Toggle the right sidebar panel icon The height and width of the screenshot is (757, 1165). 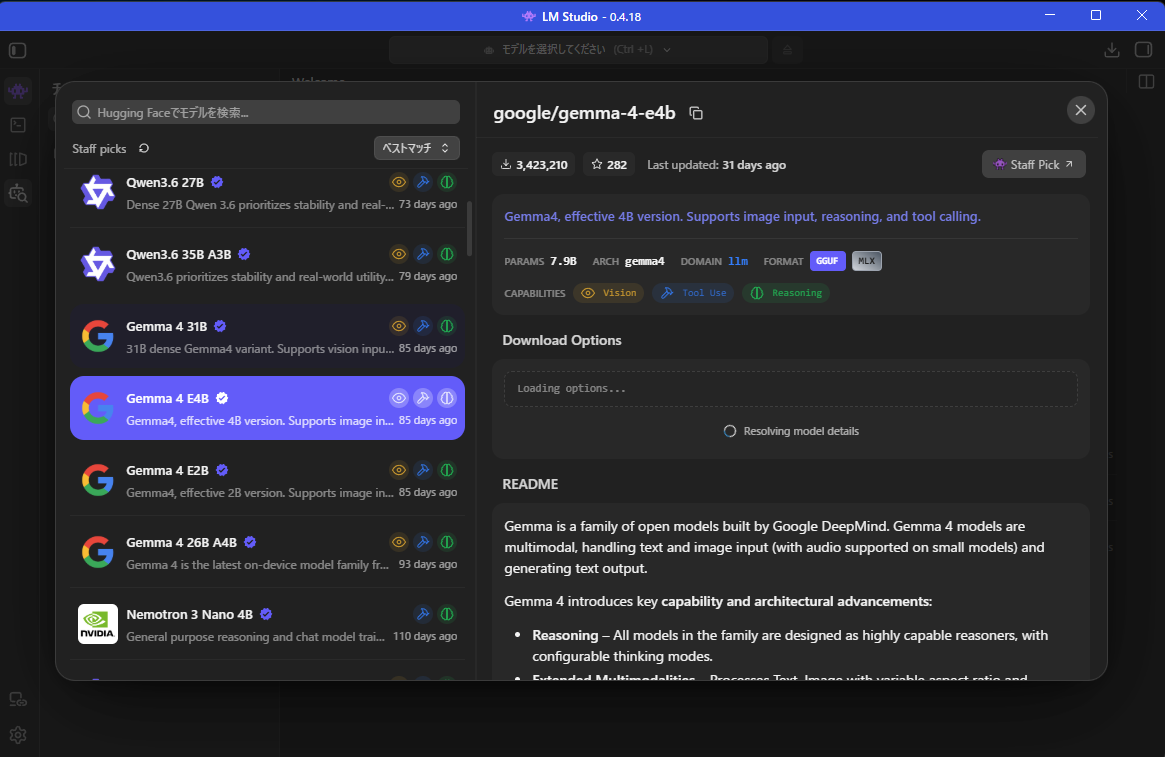pyautogui.click(x=1143, y=50)
